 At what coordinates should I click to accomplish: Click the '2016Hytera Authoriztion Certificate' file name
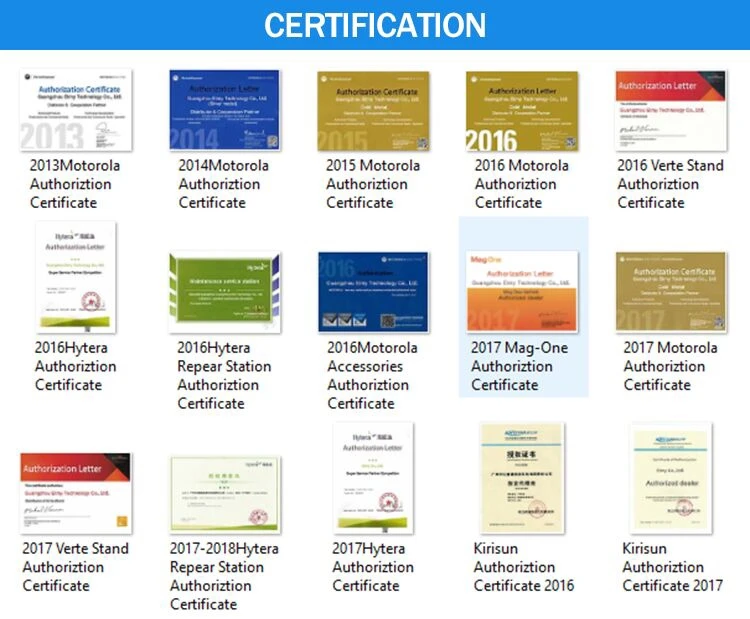[x=75, y=366]
